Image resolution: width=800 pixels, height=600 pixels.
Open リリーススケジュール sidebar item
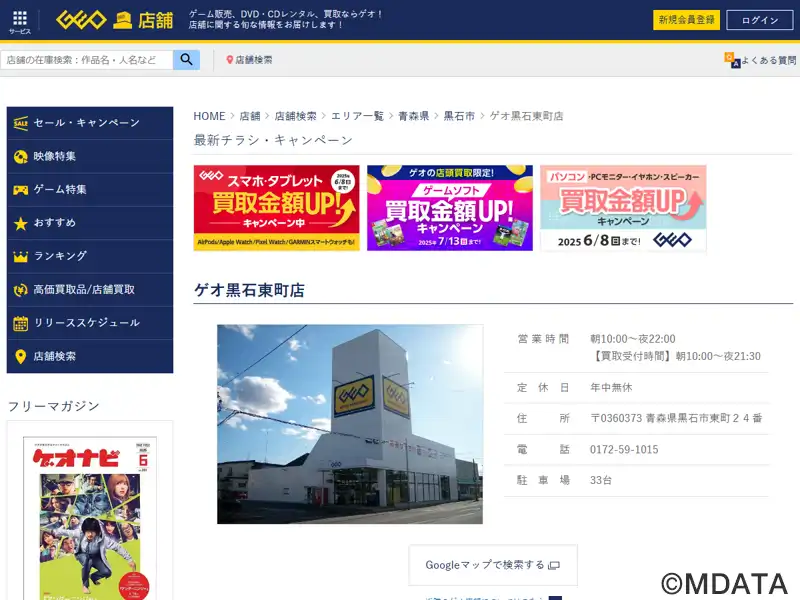tap(90, 323)
